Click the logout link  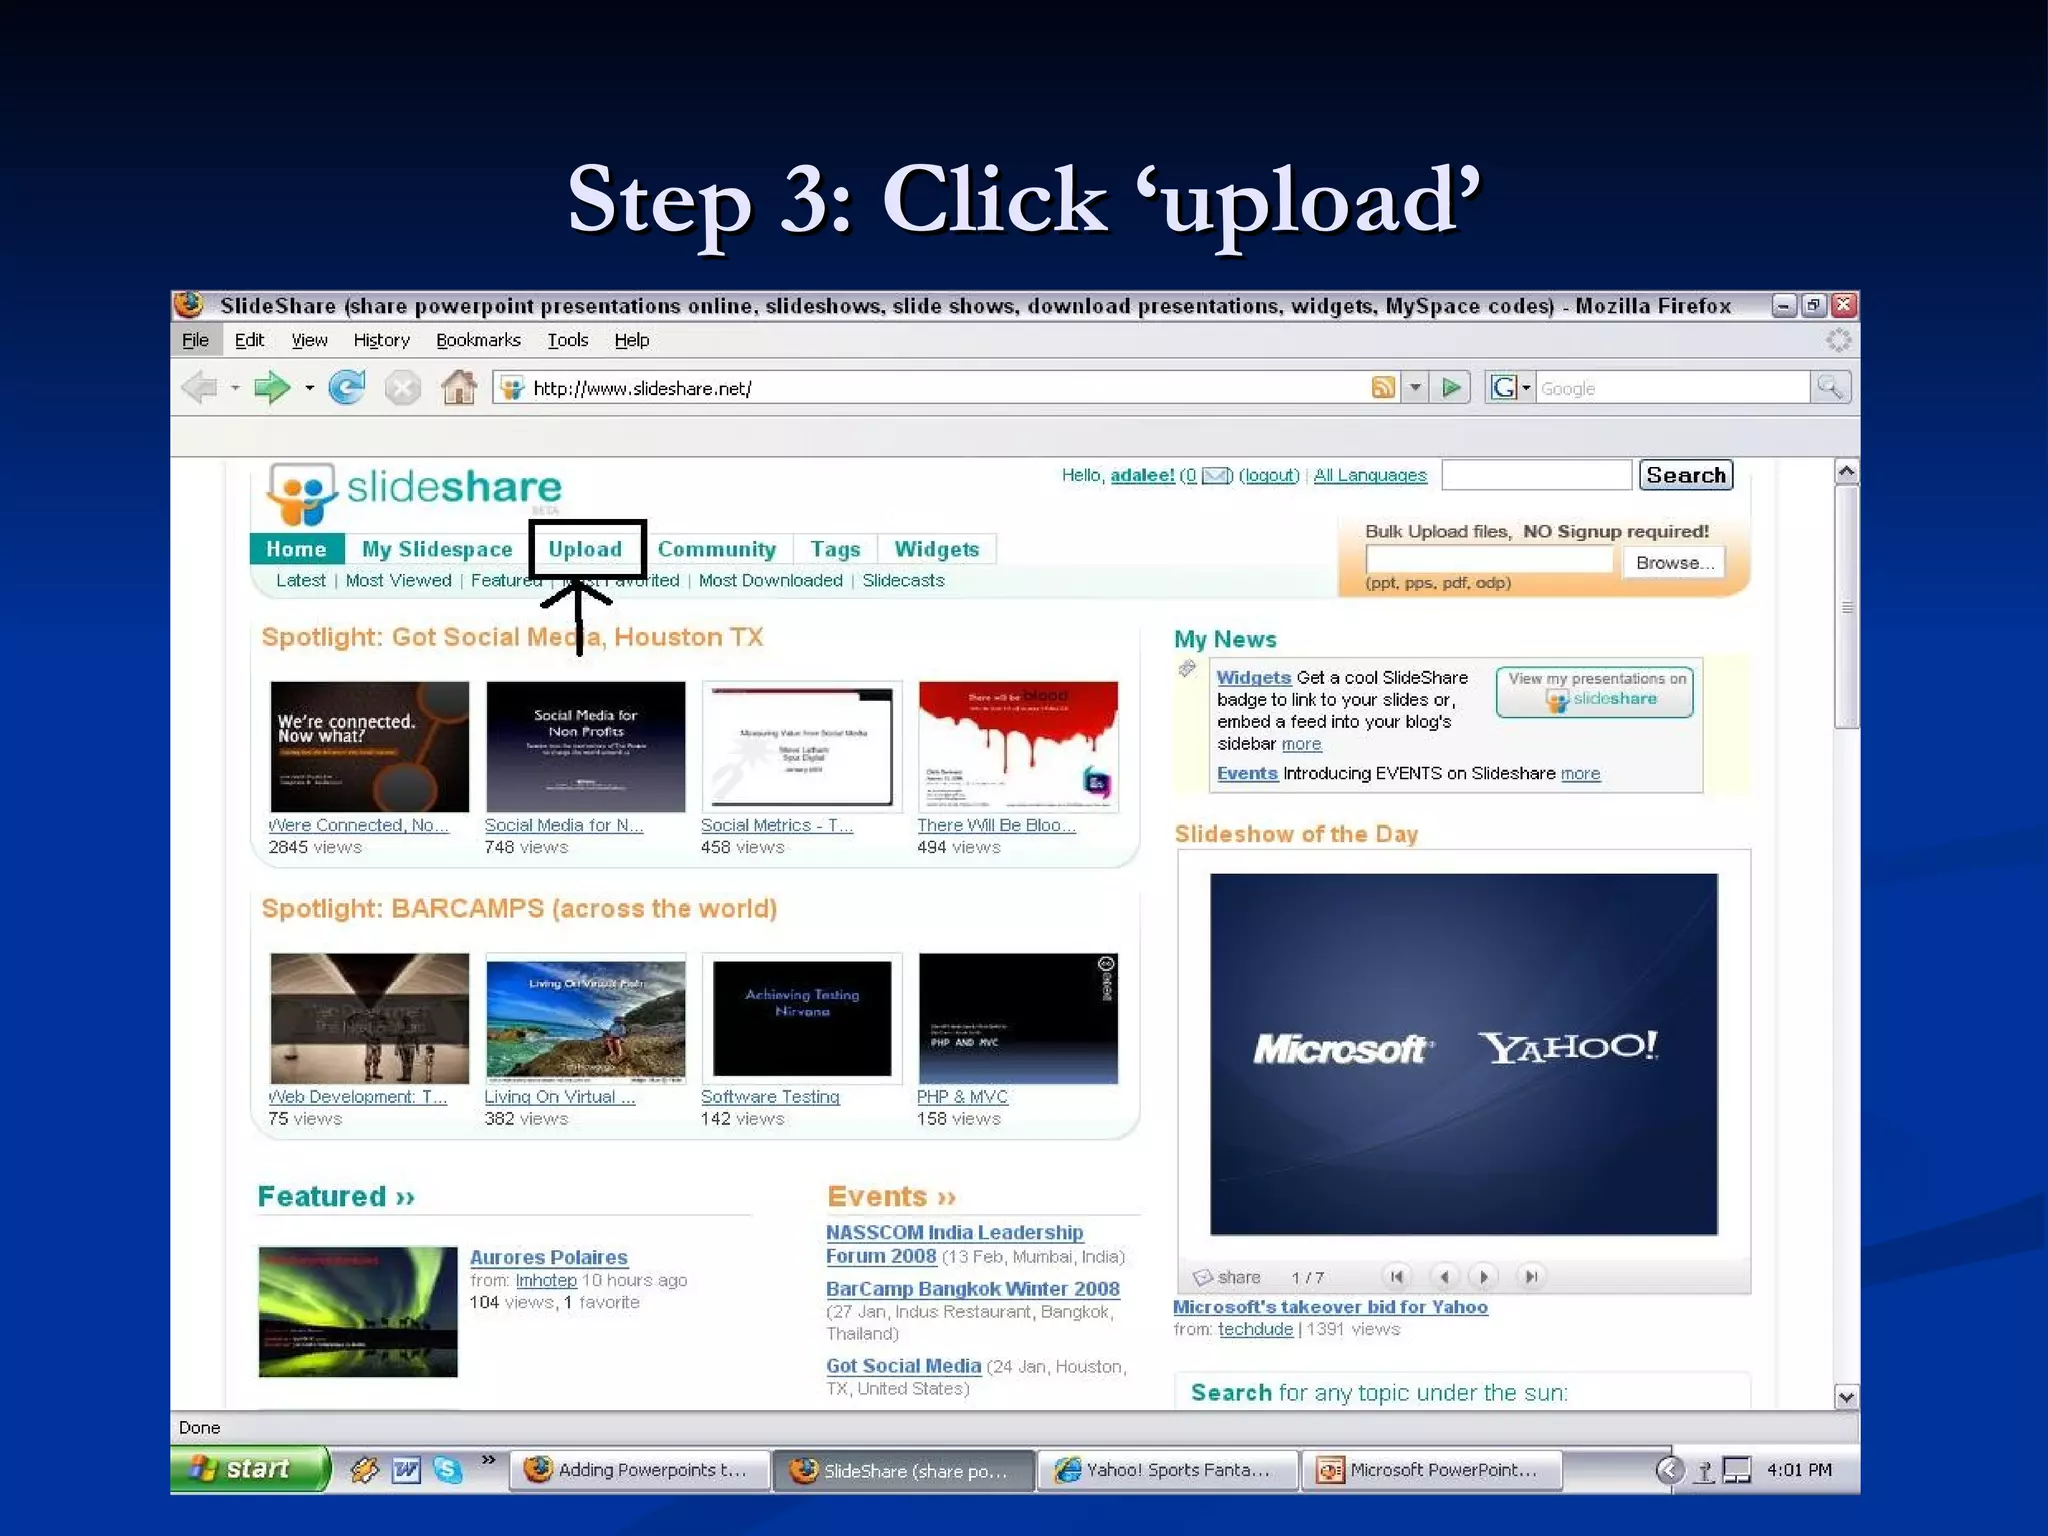(x=1269, y=476)
